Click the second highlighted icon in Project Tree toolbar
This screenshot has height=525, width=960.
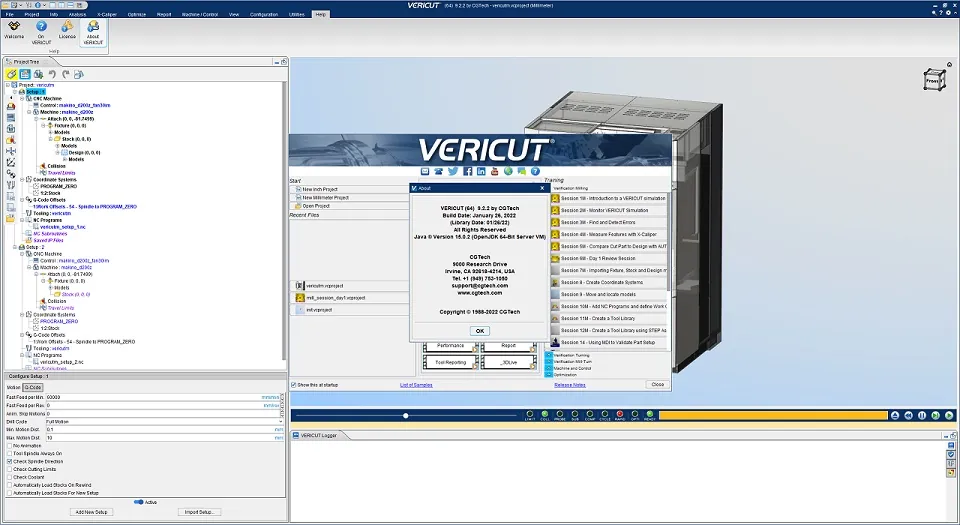pos(25,74)
